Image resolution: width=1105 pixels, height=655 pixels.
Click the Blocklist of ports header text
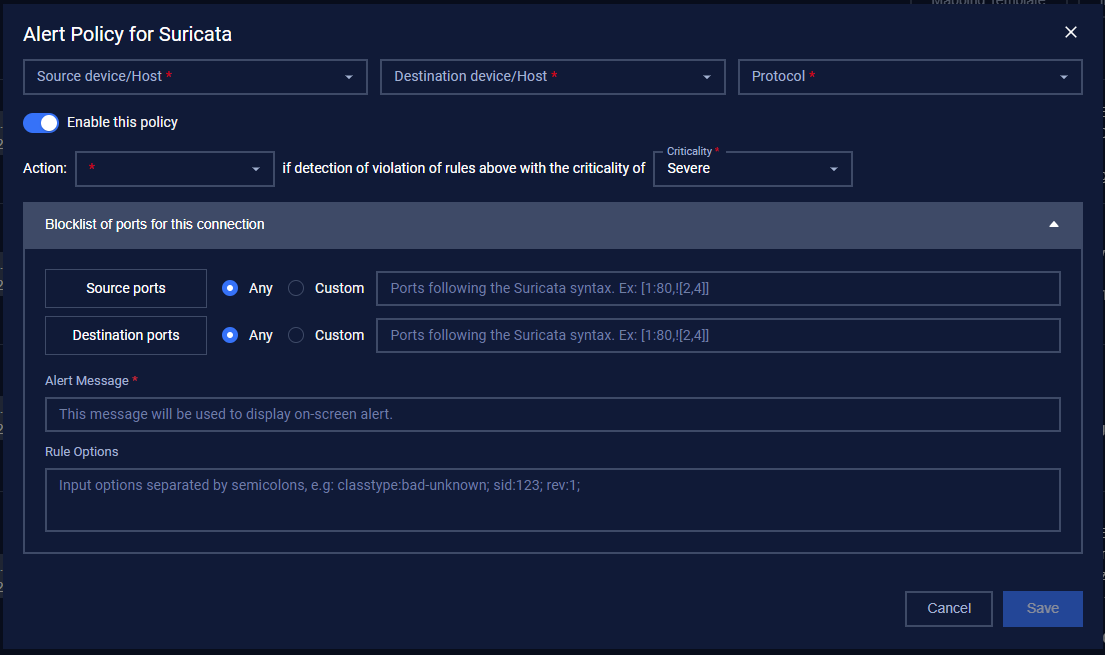tap(155, 224)
